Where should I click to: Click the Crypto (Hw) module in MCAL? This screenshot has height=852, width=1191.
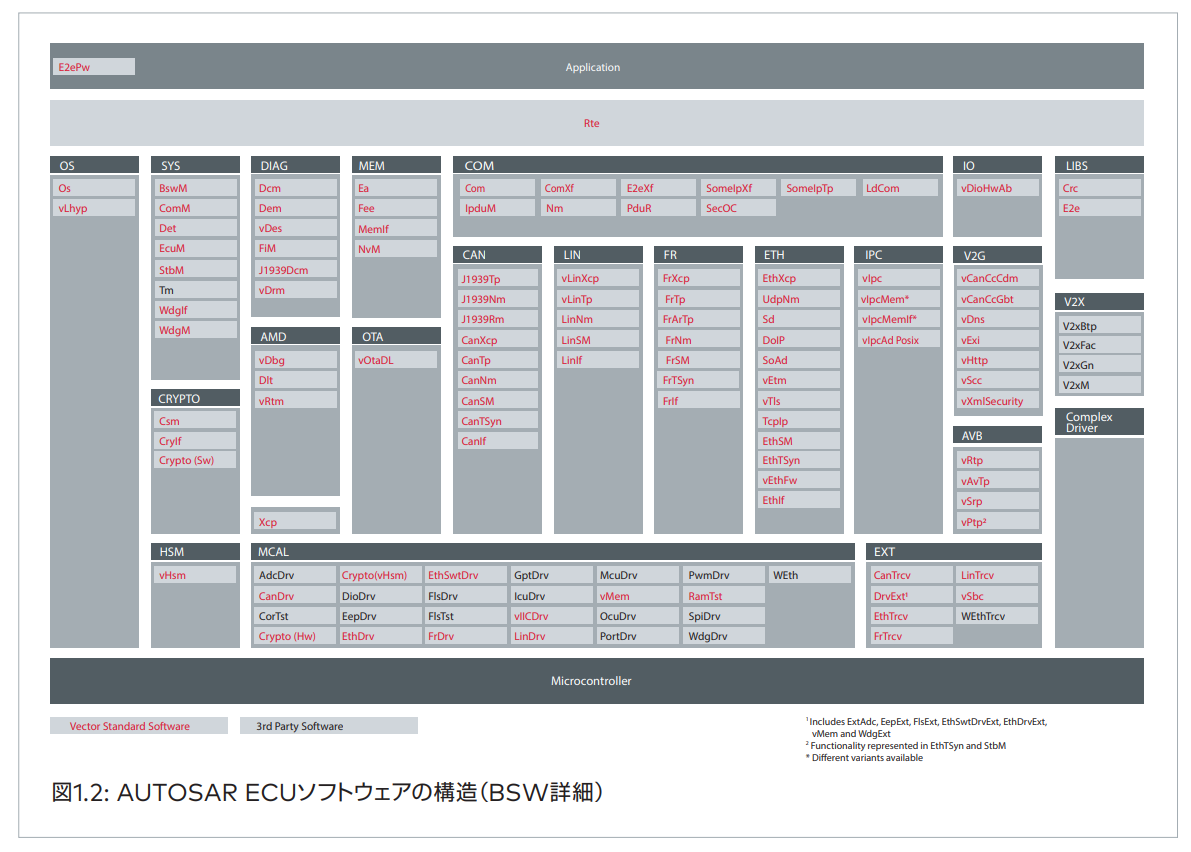coord(295,636)
